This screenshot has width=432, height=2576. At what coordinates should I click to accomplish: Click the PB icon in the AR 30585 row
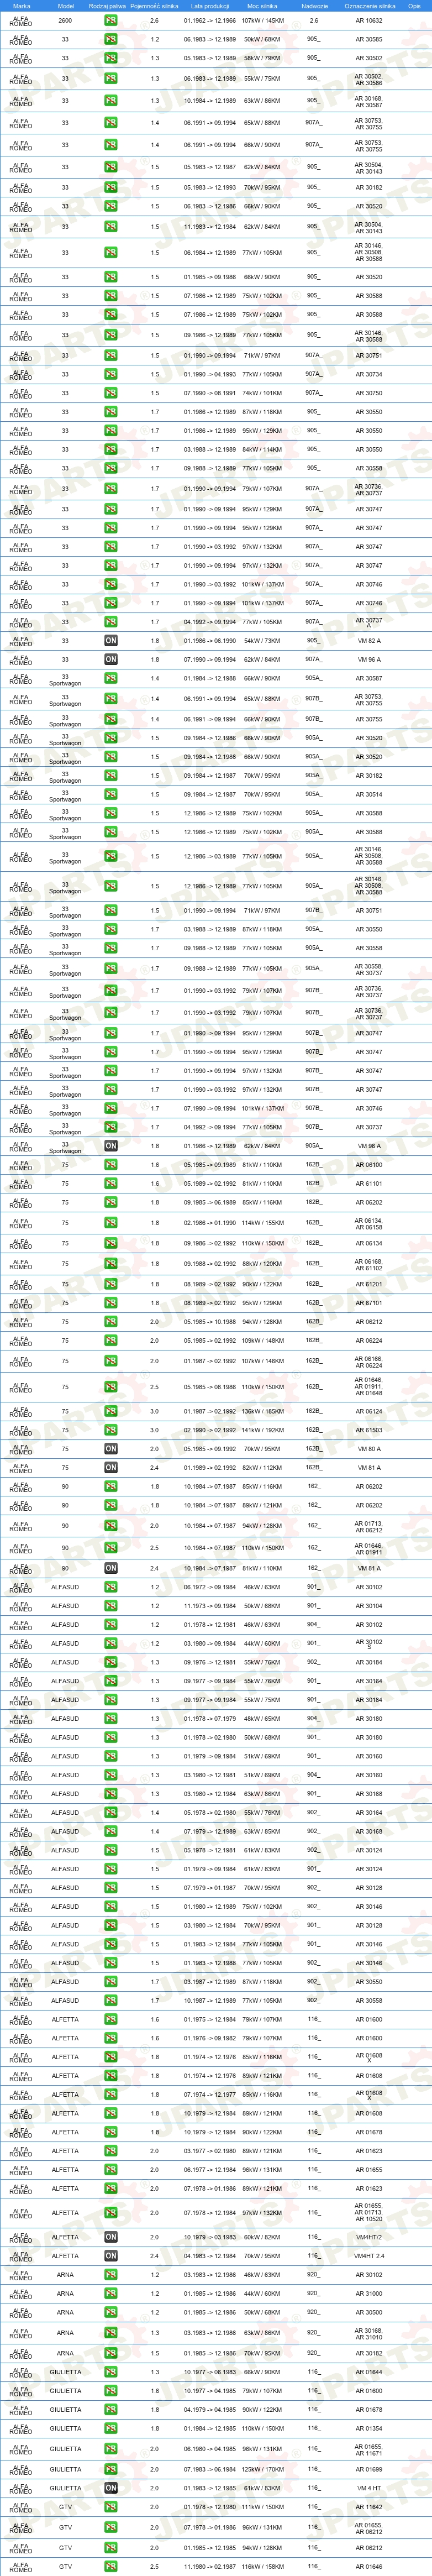[111, 39]
